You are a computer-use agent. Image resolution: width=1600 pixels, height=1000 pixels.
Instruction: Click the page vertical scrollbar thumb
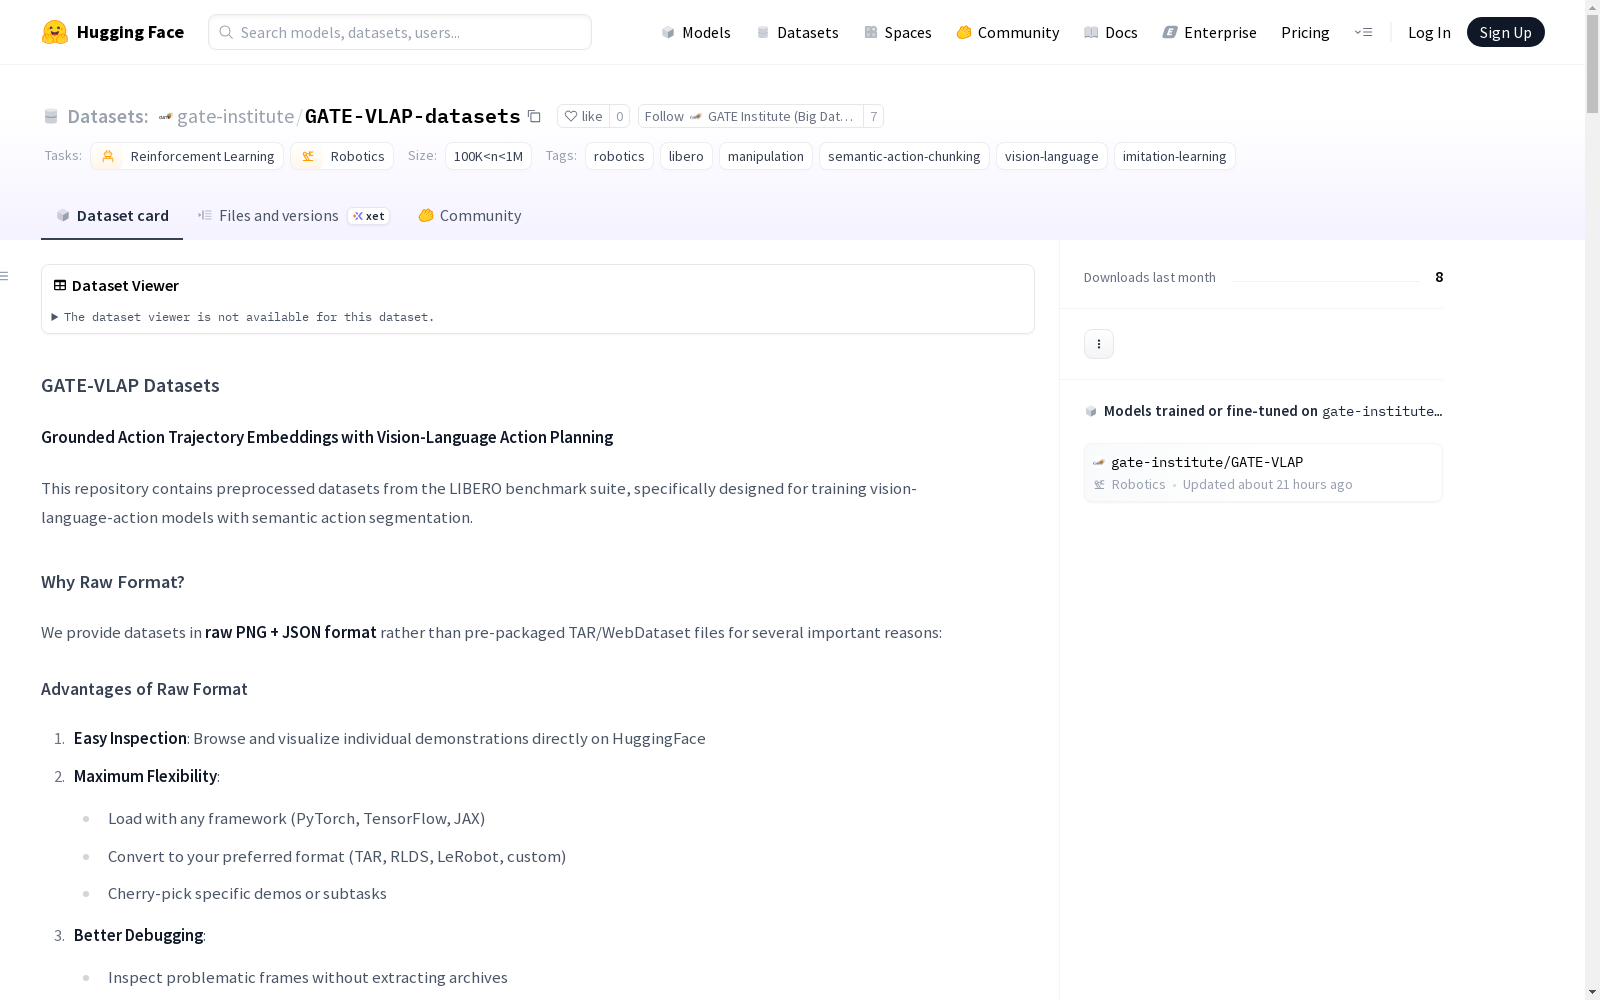[1592, 64]
